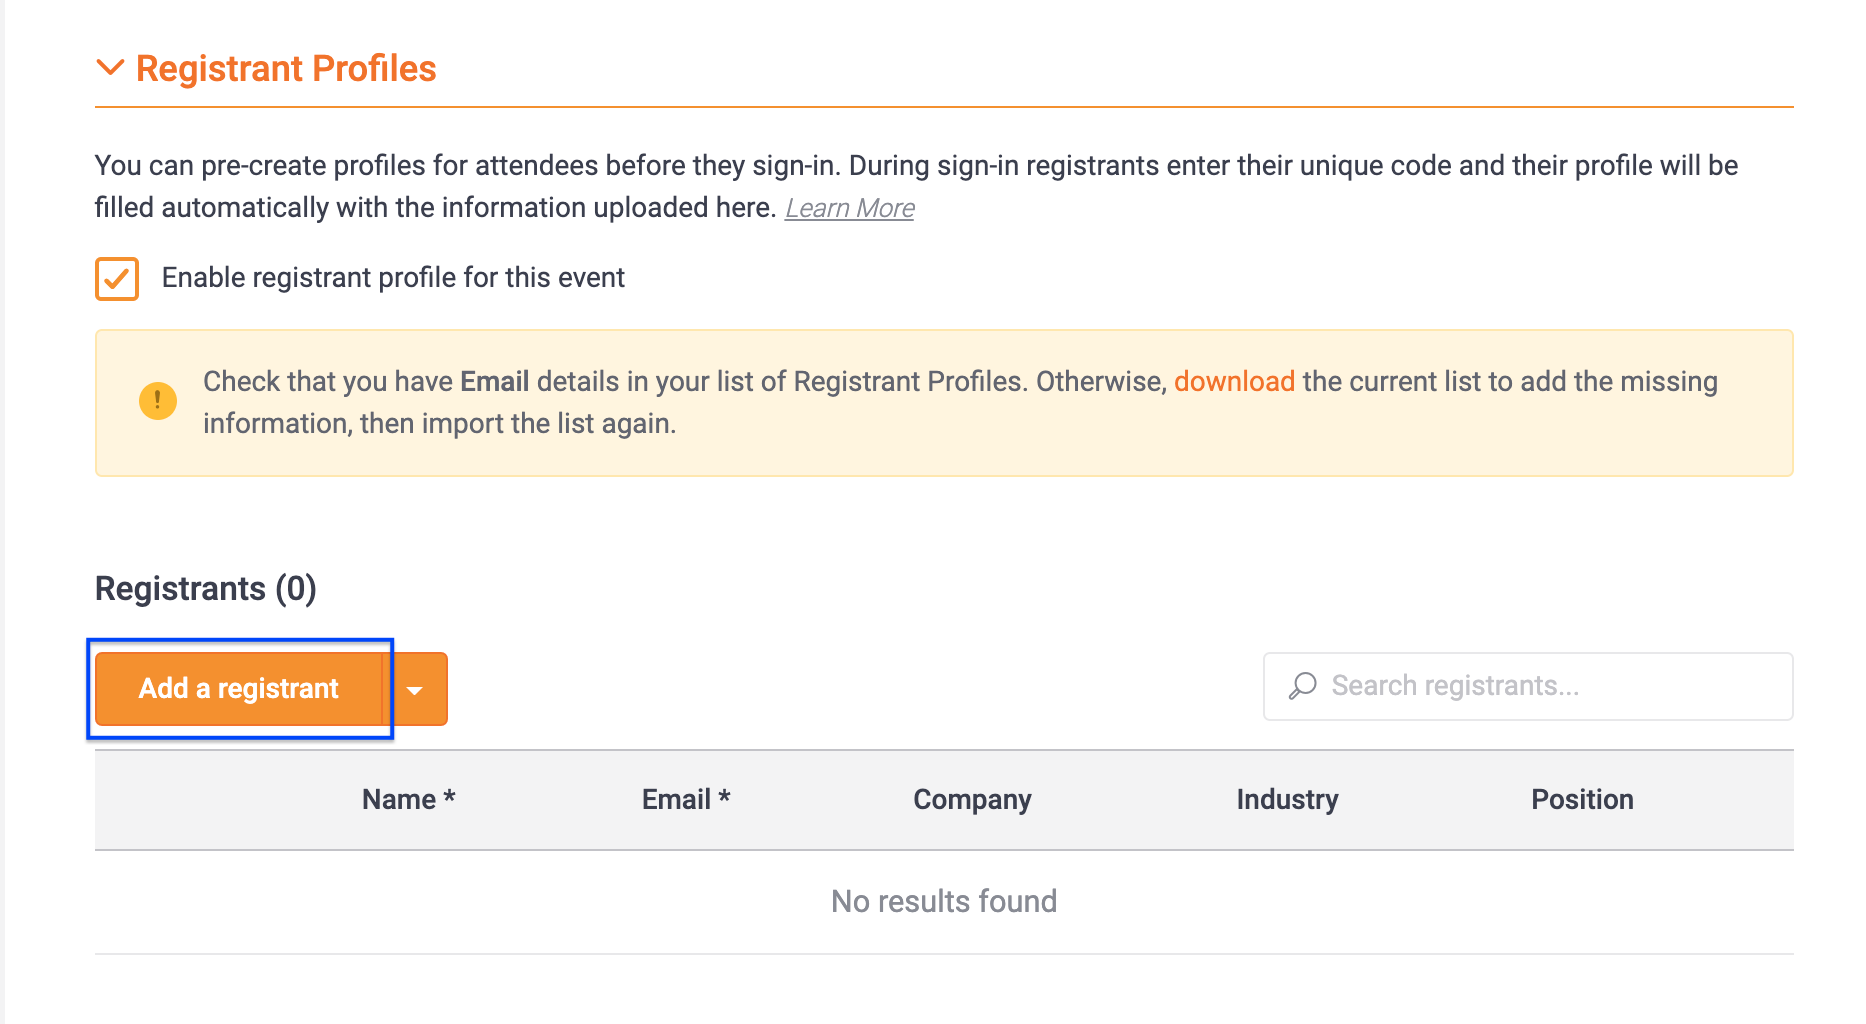This screenshot has width=1866, height=1024.
Task: Select the Industry column header
Action: click(1287, 799)
